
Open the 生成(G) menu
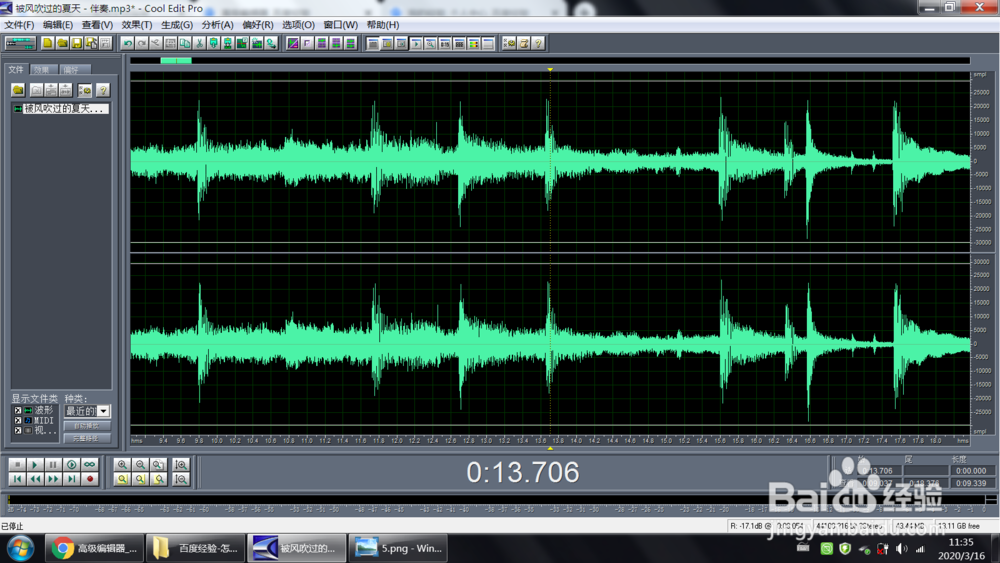pos(177,24)
